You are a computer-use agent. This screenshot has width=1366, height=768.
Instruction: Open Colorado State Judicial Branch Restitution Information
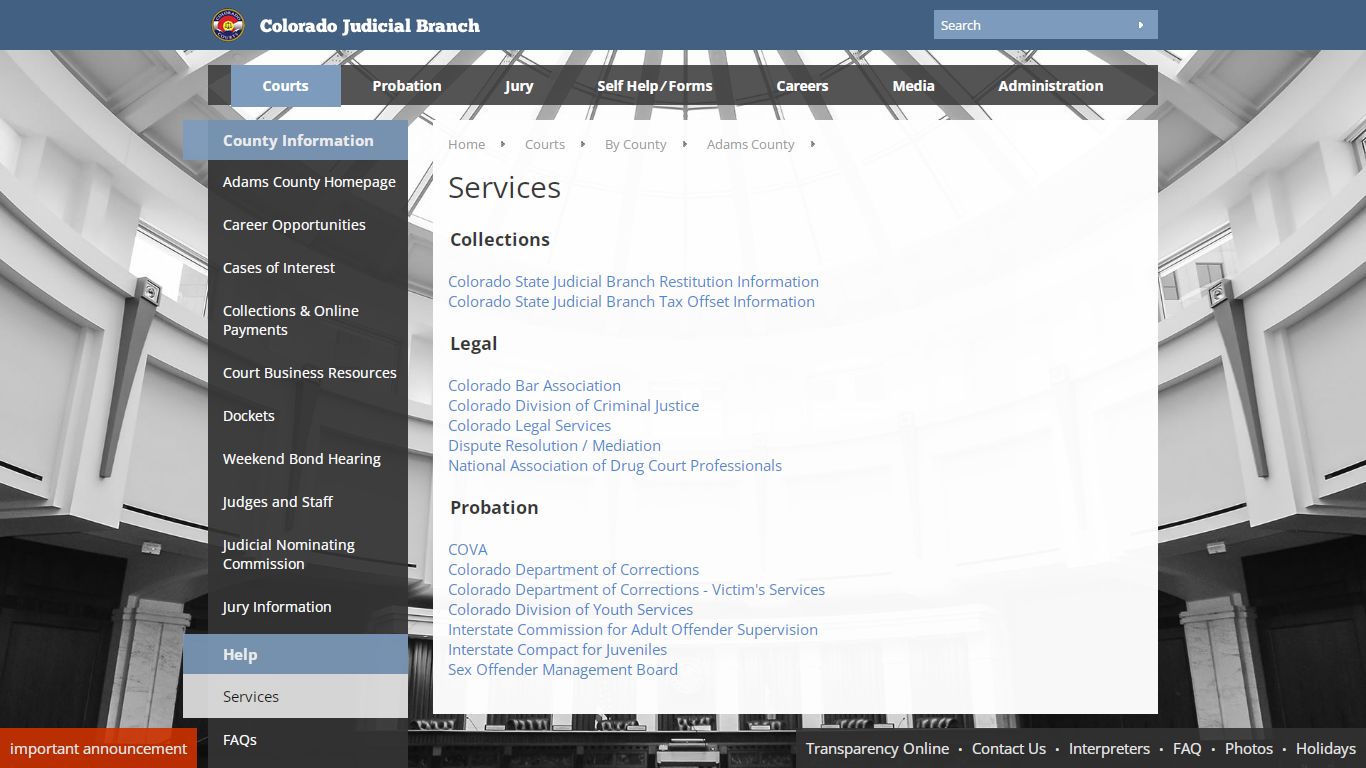click(633, 282)
